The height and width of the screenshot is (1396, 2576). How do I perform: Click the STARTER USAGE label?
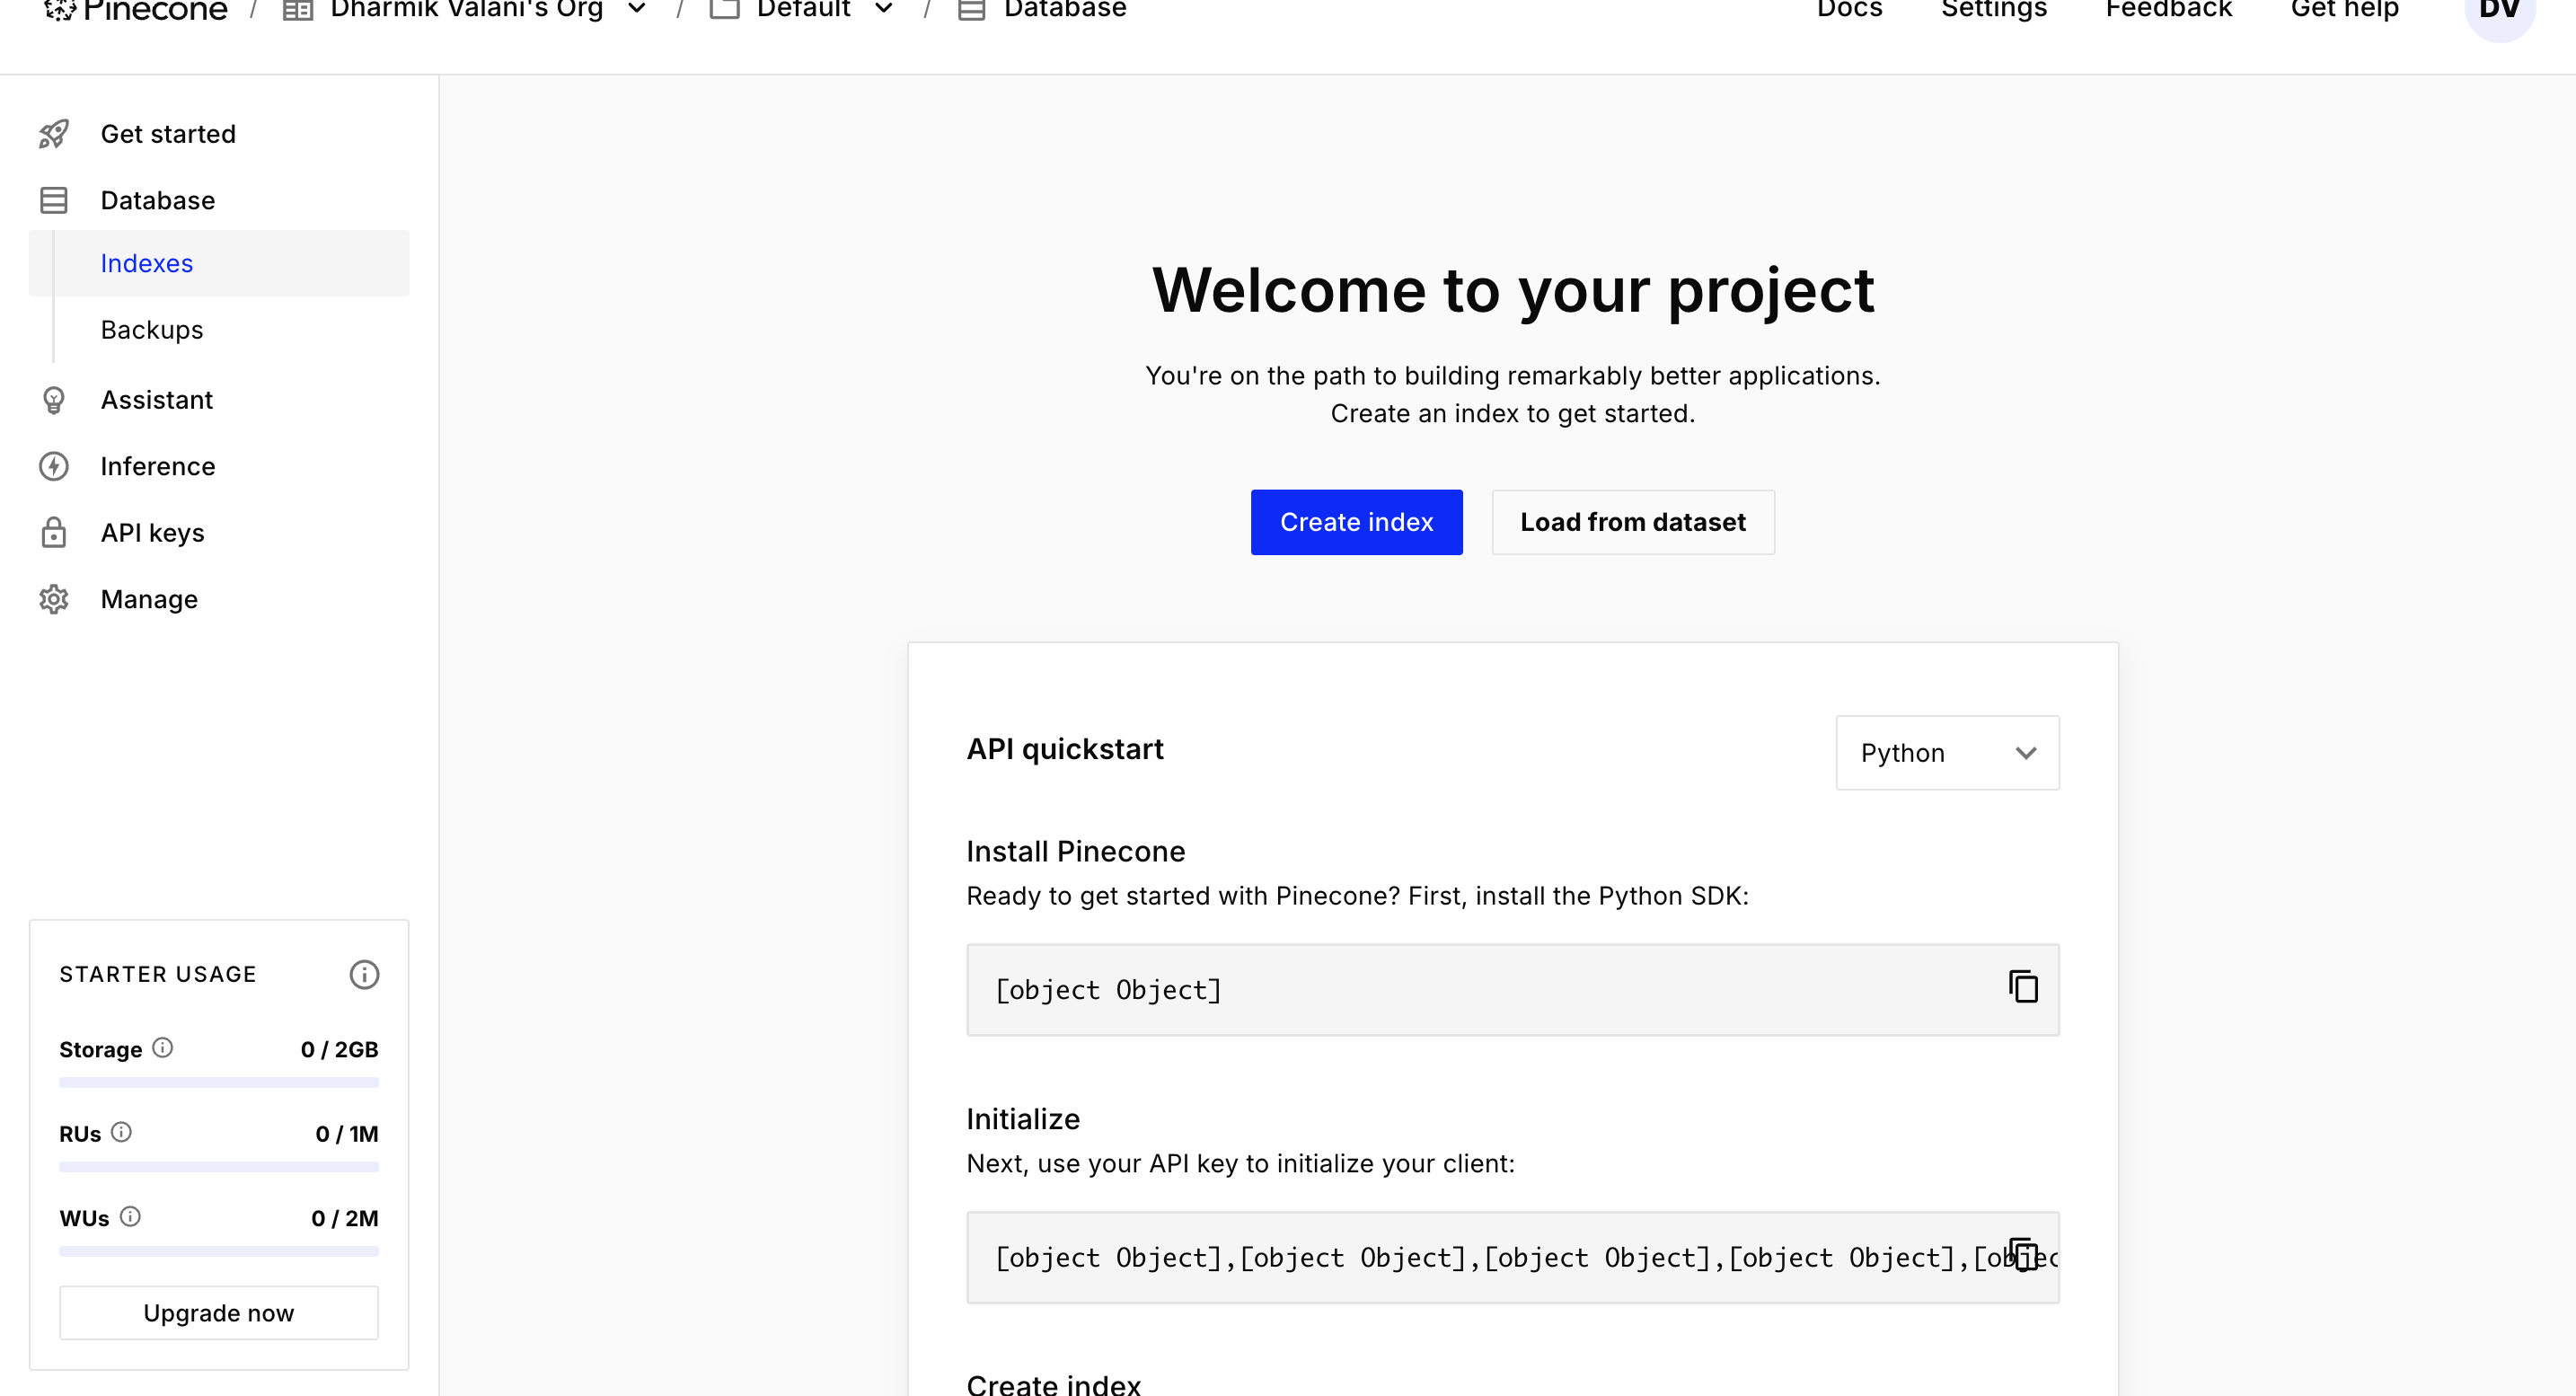point(158,974)
